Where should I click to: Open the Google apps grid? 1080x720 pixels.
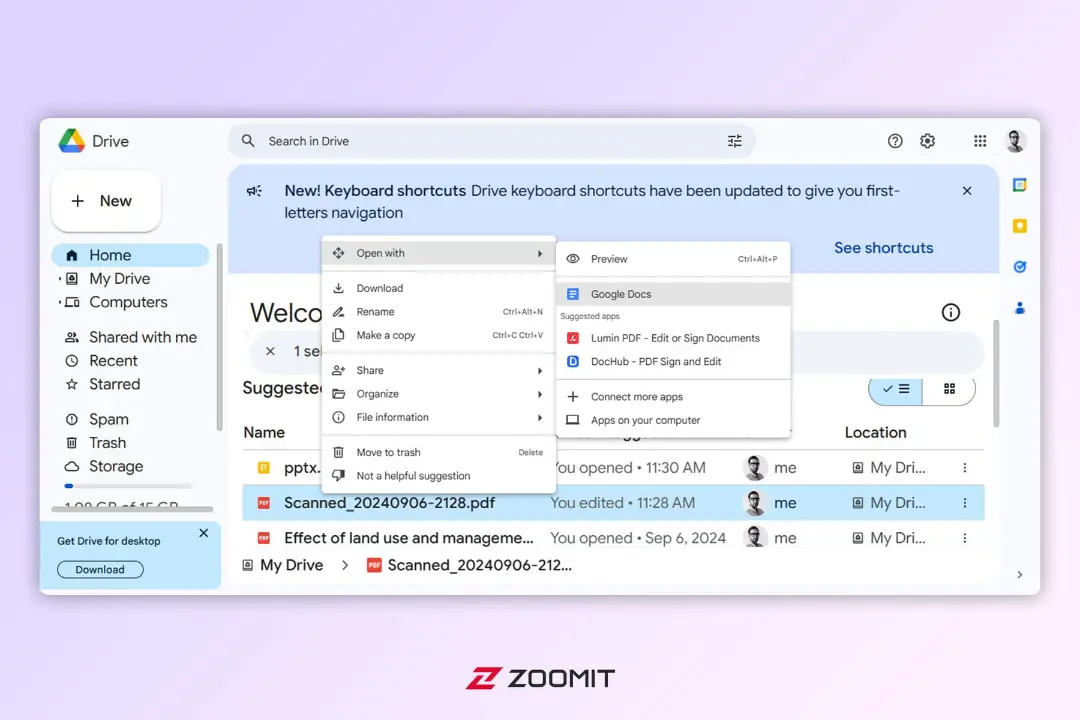pos(980,141)
